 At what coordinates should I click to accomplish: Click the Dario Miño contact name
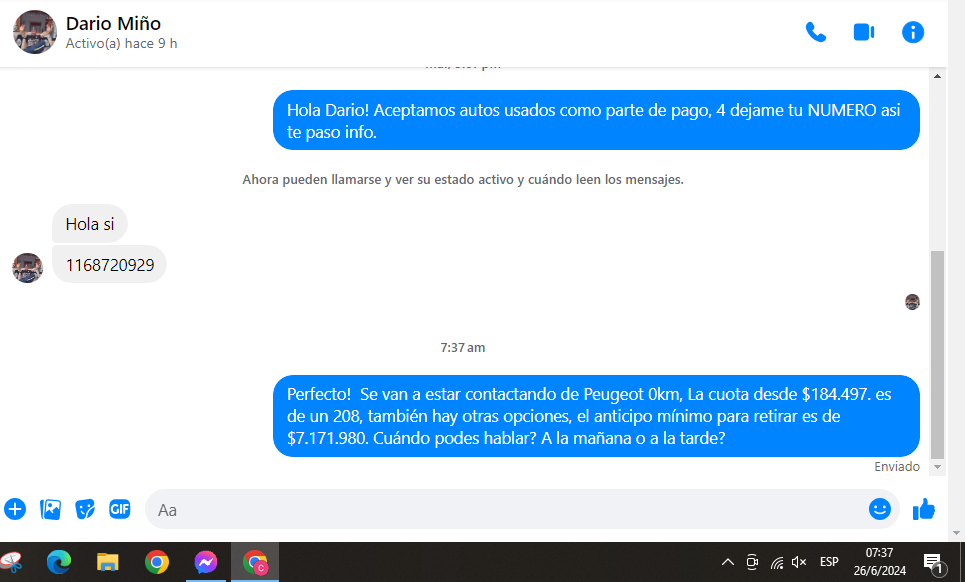[113, 23]
